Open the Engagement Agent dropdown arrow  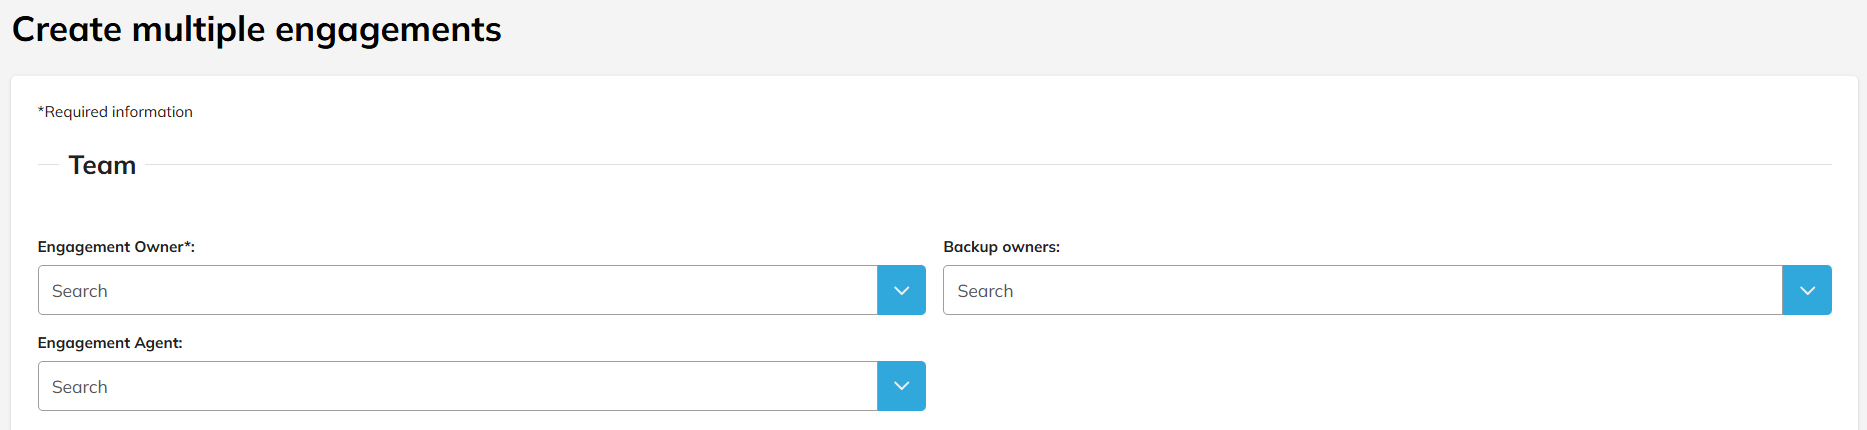click(901, 386)
